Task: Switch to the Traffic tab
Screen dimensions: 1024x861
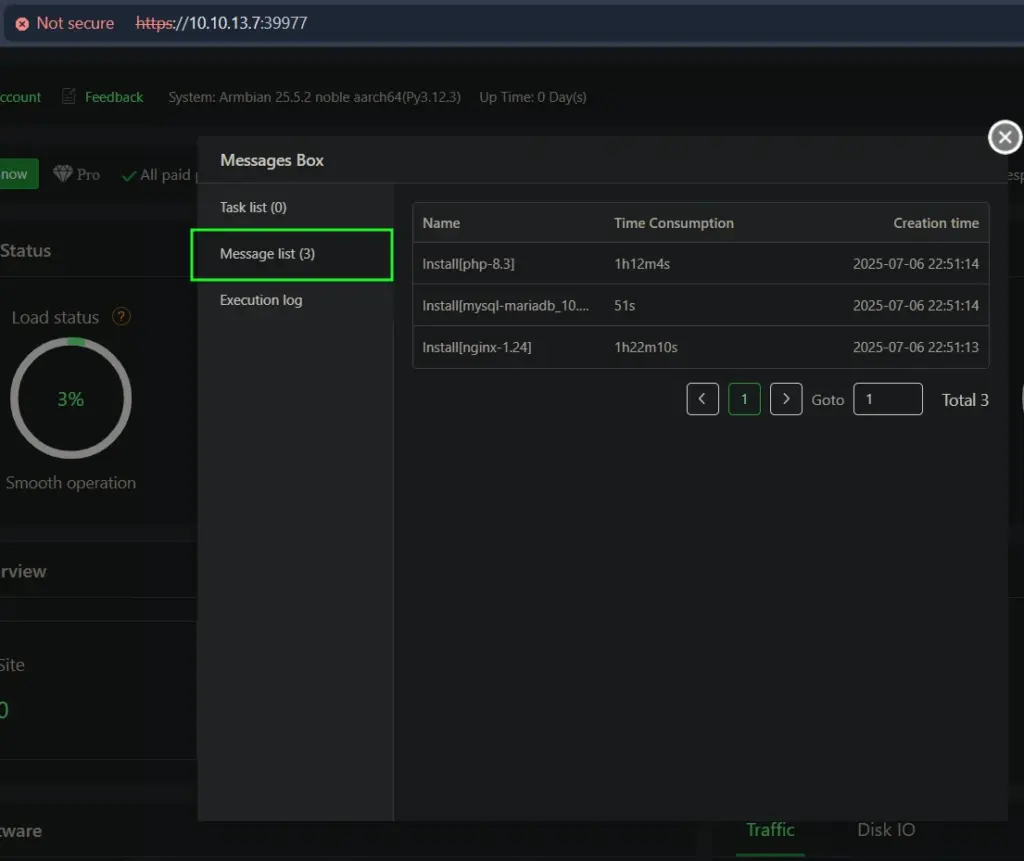Action: pos(770,830)
